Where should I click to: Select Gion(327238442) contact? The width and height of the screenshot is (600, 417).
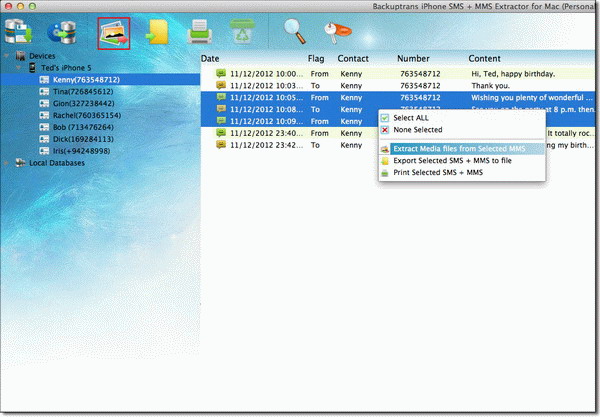(83, 103)
